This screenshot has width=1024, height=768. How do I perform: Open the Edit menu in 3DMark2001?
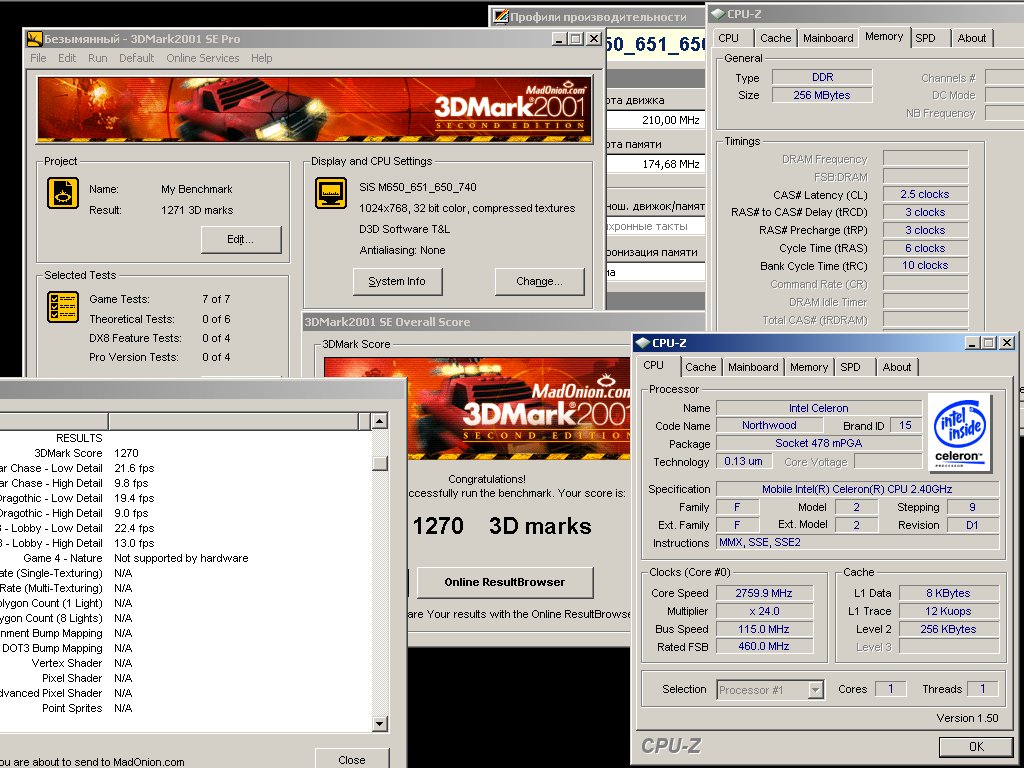[67, 58]
